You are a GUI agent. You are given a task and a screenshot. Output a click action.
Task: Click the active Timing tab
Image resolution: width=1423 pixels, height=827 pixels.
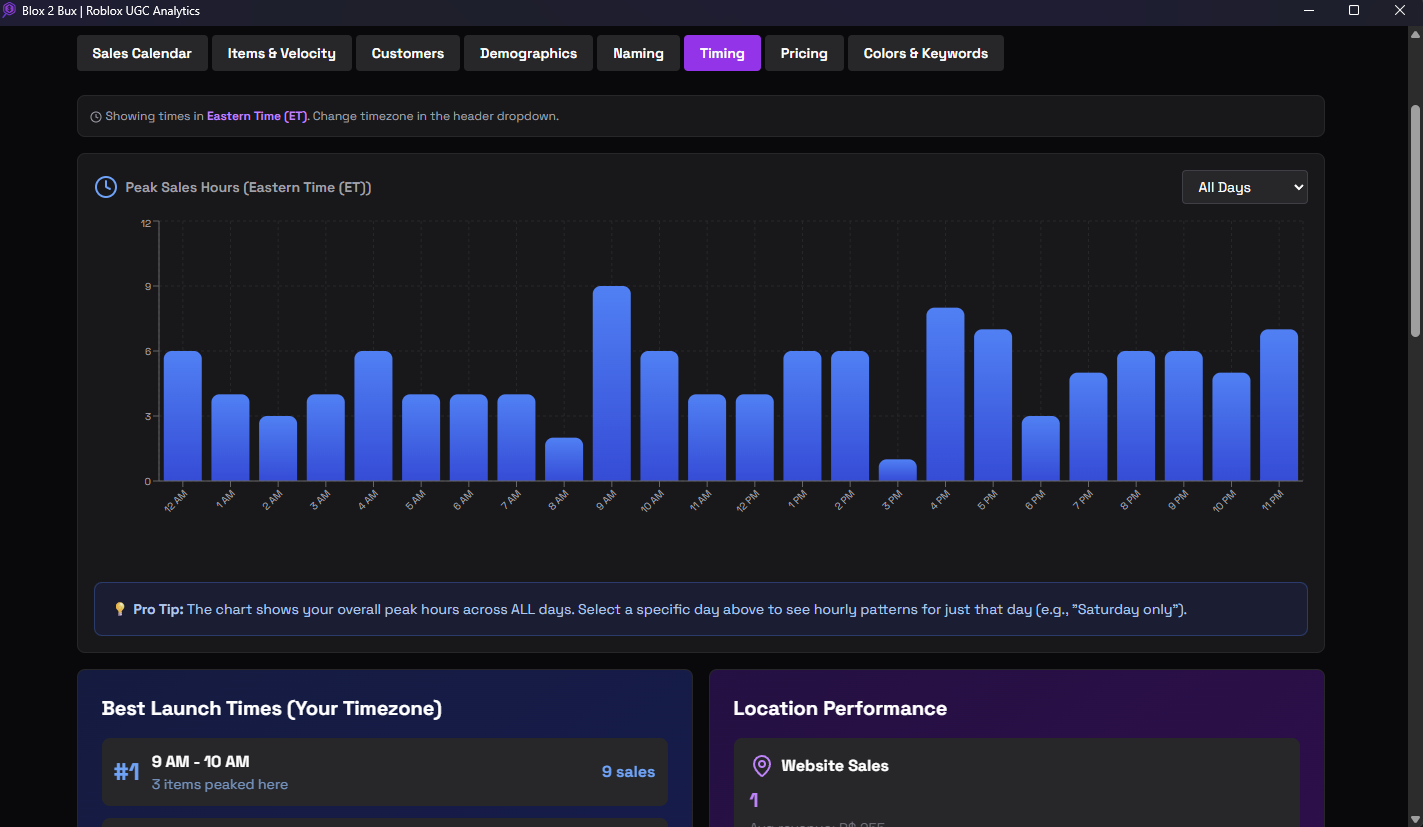[722, 53]
